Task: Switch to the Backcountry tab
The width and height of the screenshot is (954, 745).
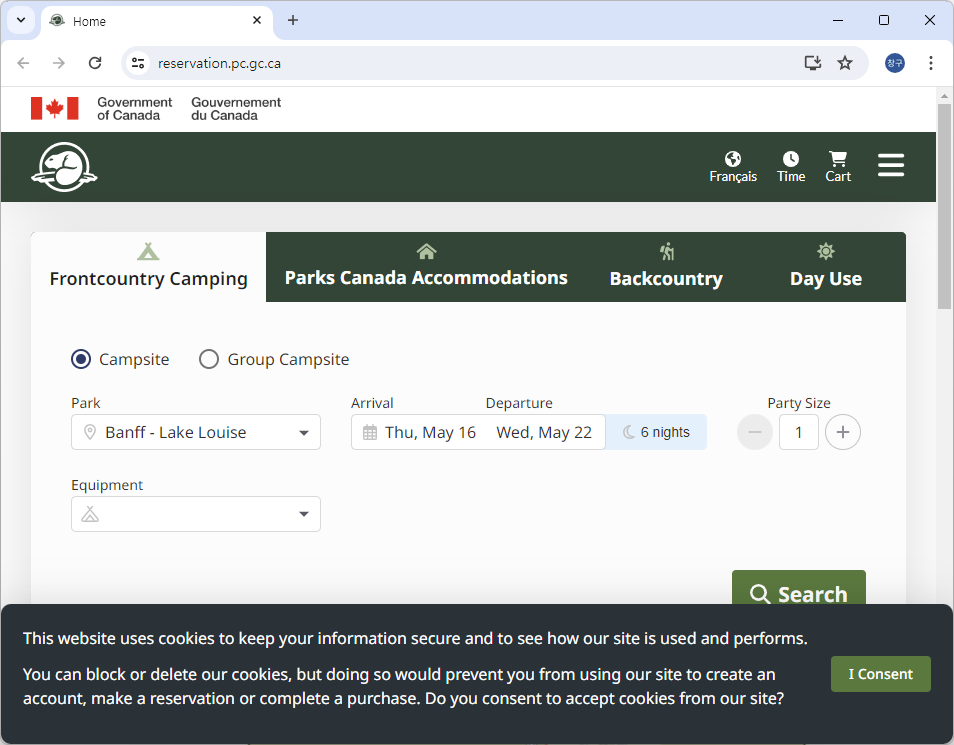Action: pos(666,267)
